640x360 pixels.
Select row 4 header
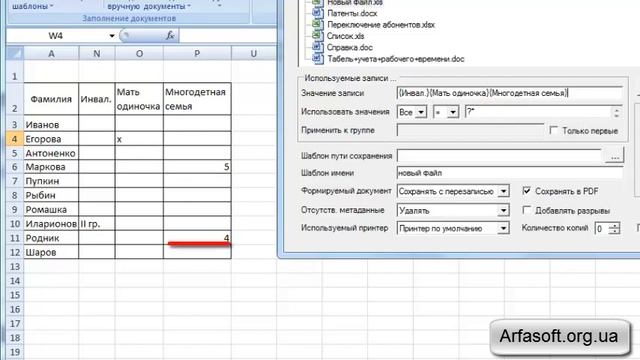(15, 139)
